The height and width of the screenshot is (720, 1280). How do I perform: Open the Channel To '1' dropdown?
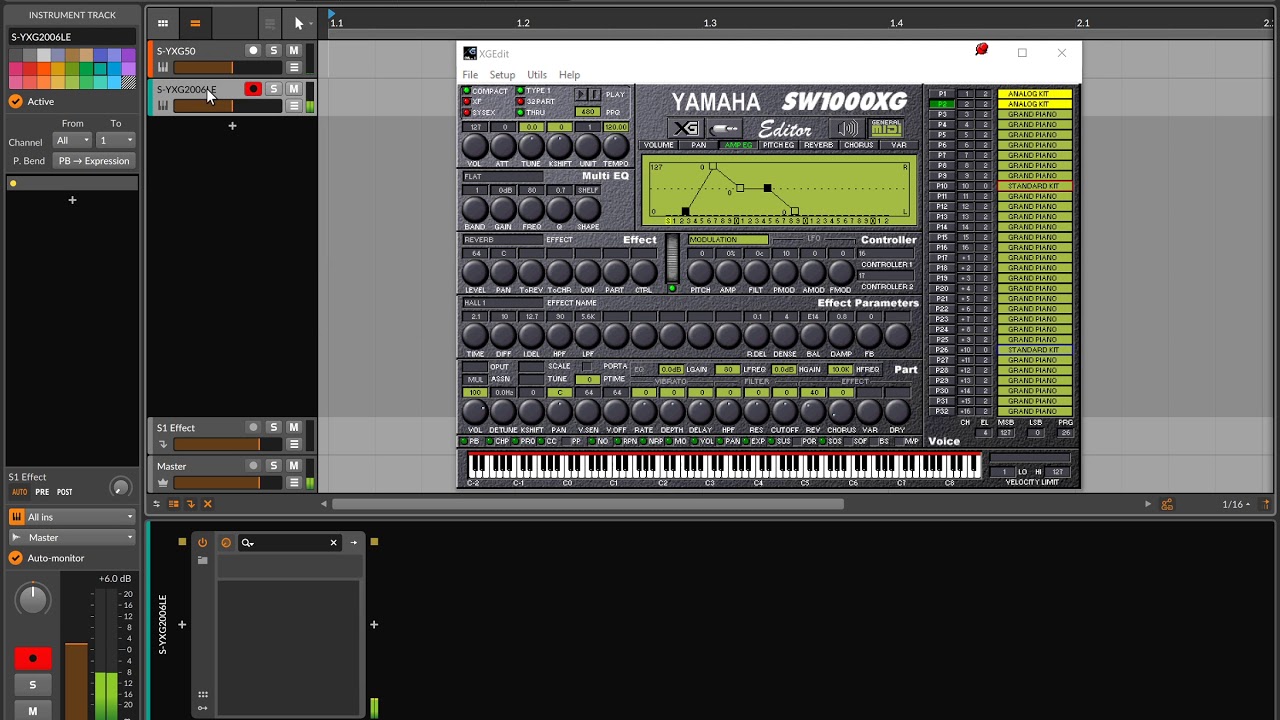[115, 141]
